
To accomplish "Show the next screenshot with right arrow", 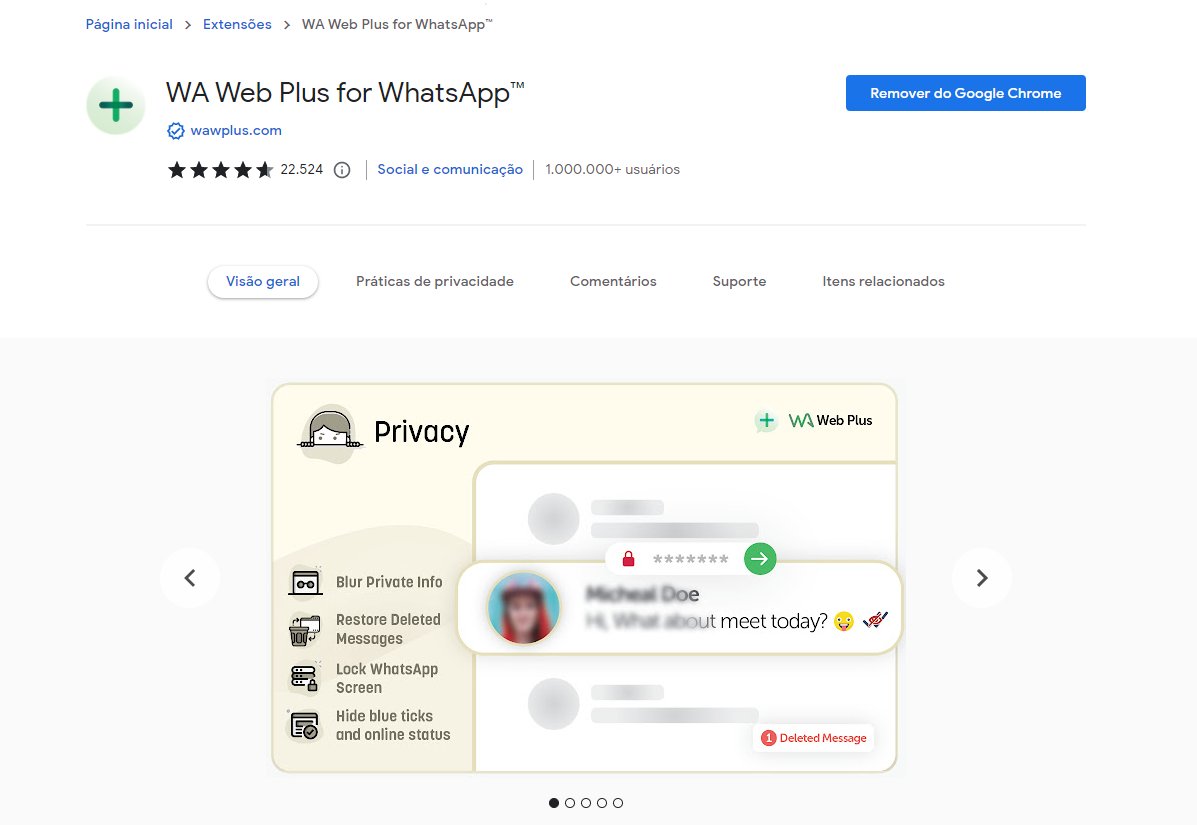I will click(982, 578).
